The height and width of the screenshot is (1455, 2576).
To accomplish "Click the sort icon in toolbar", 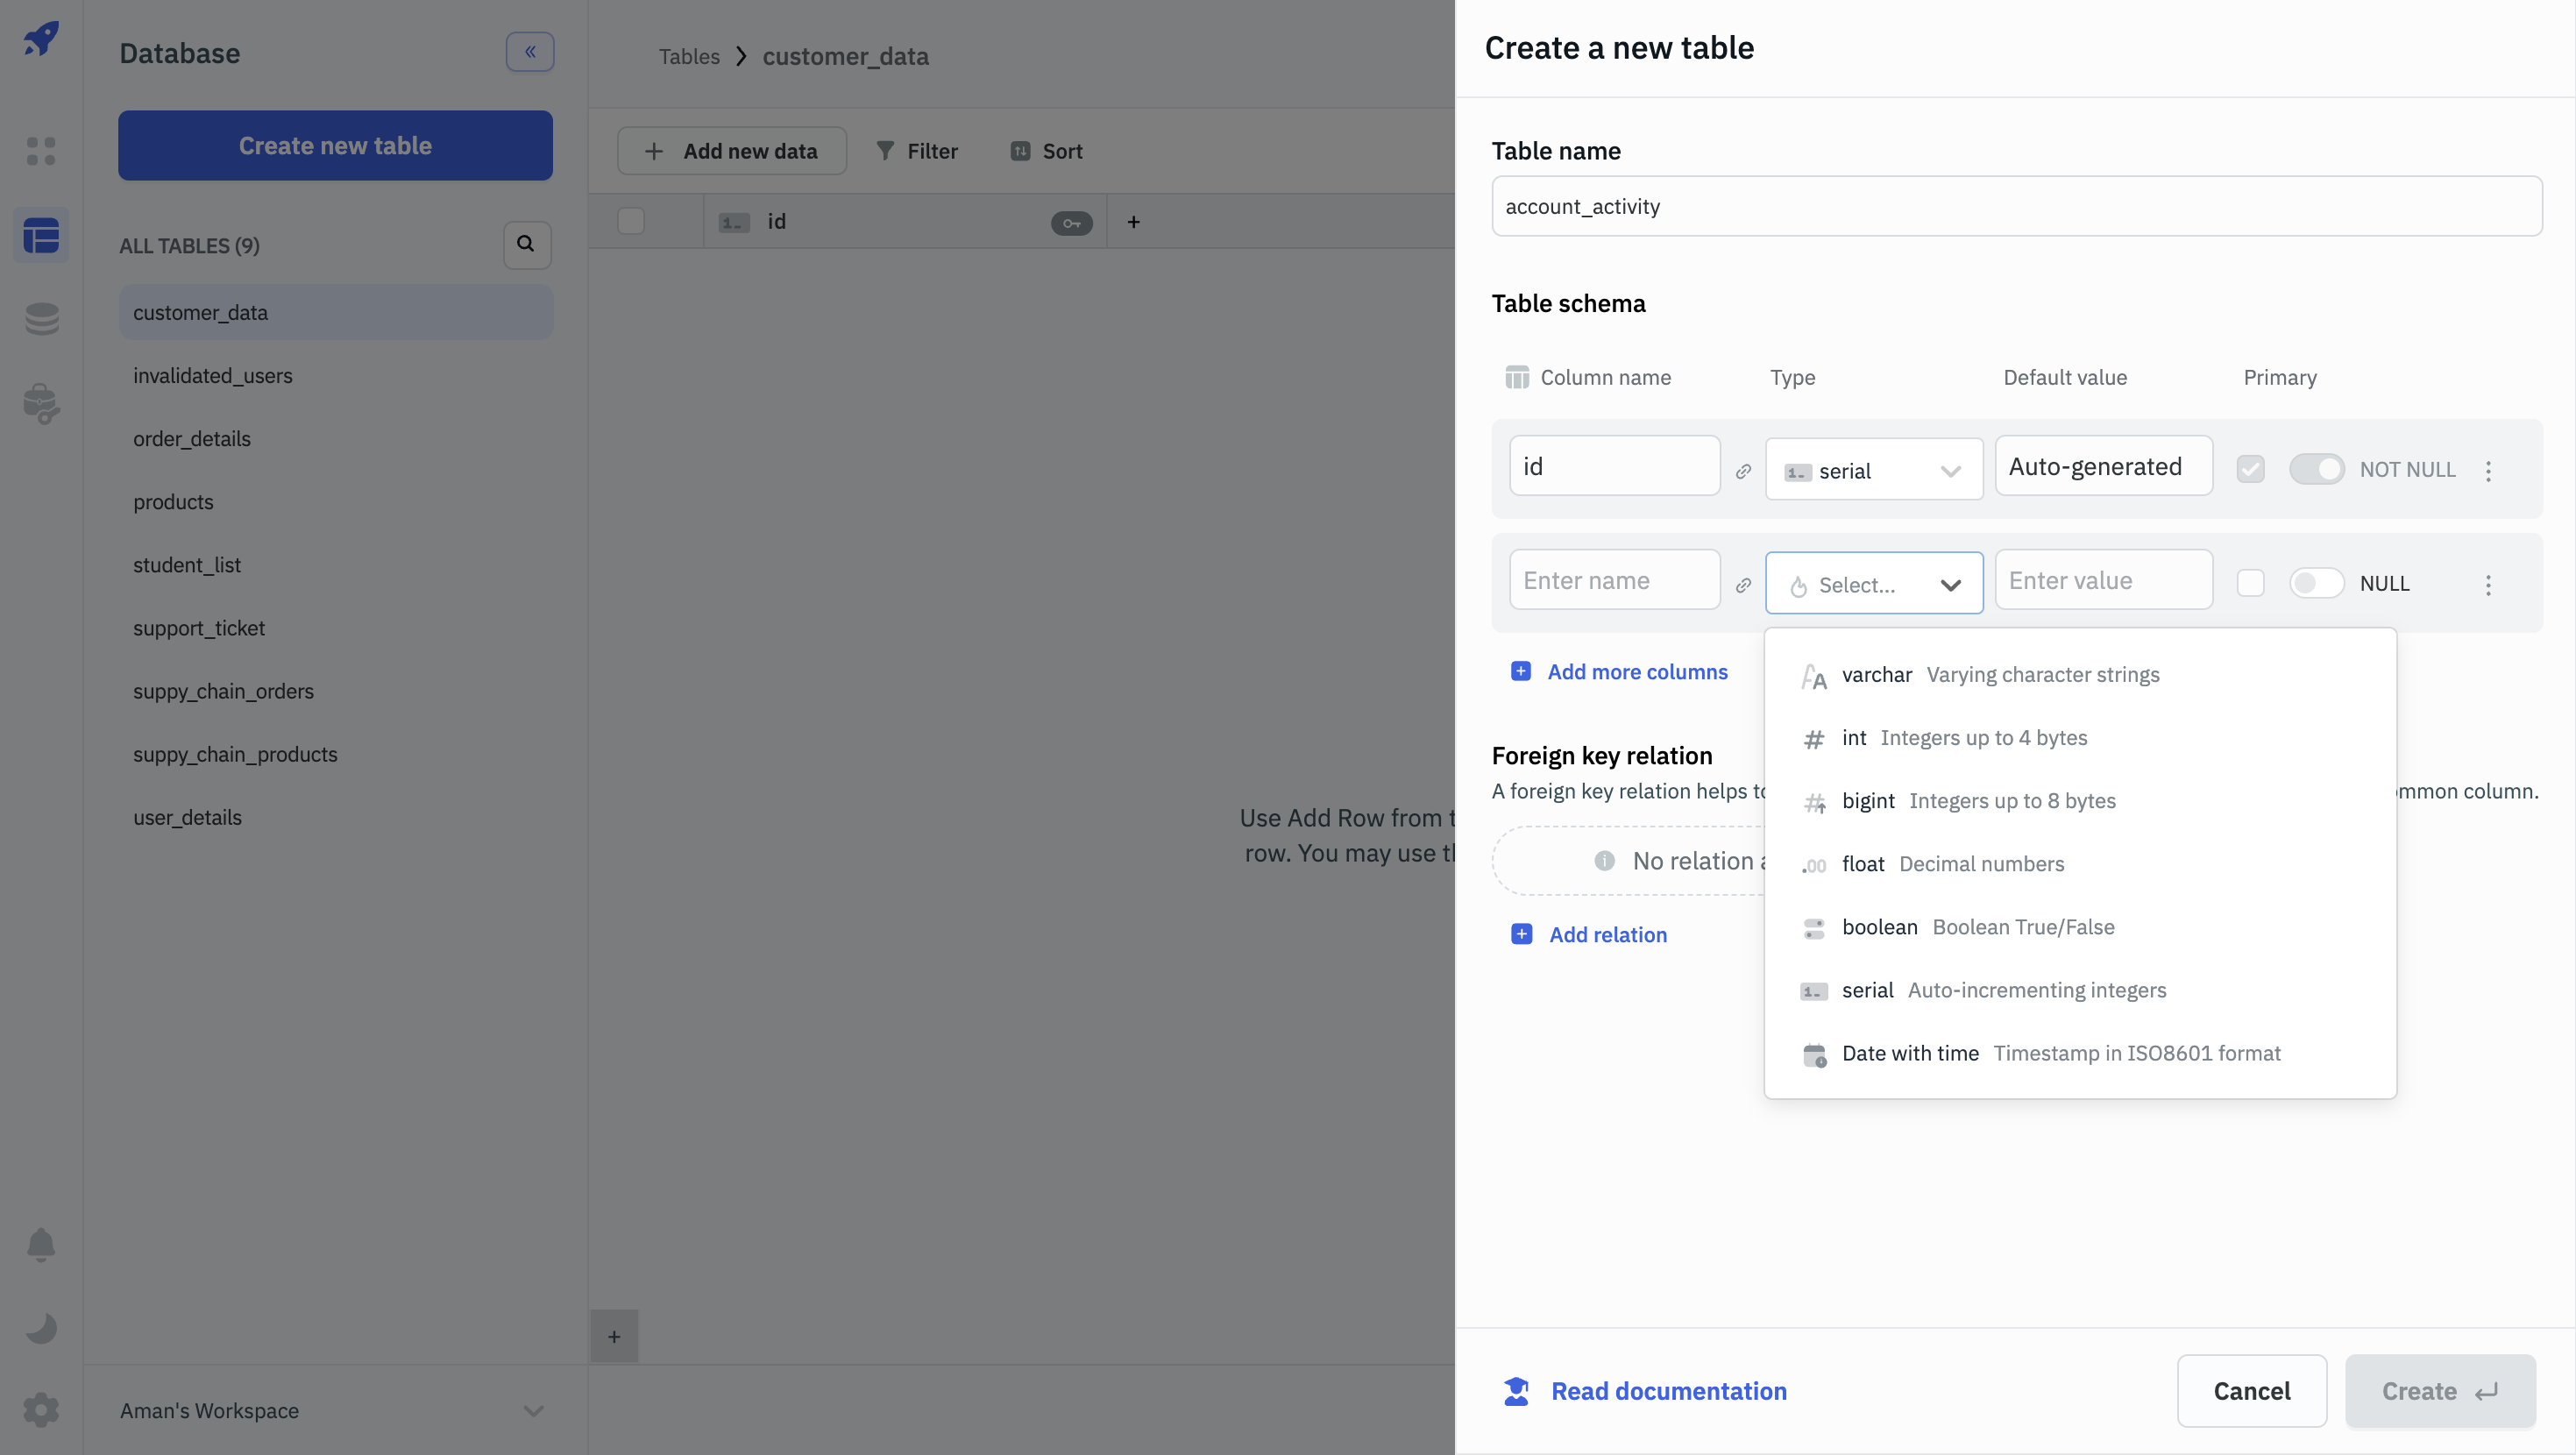I will coord(1019,151).
